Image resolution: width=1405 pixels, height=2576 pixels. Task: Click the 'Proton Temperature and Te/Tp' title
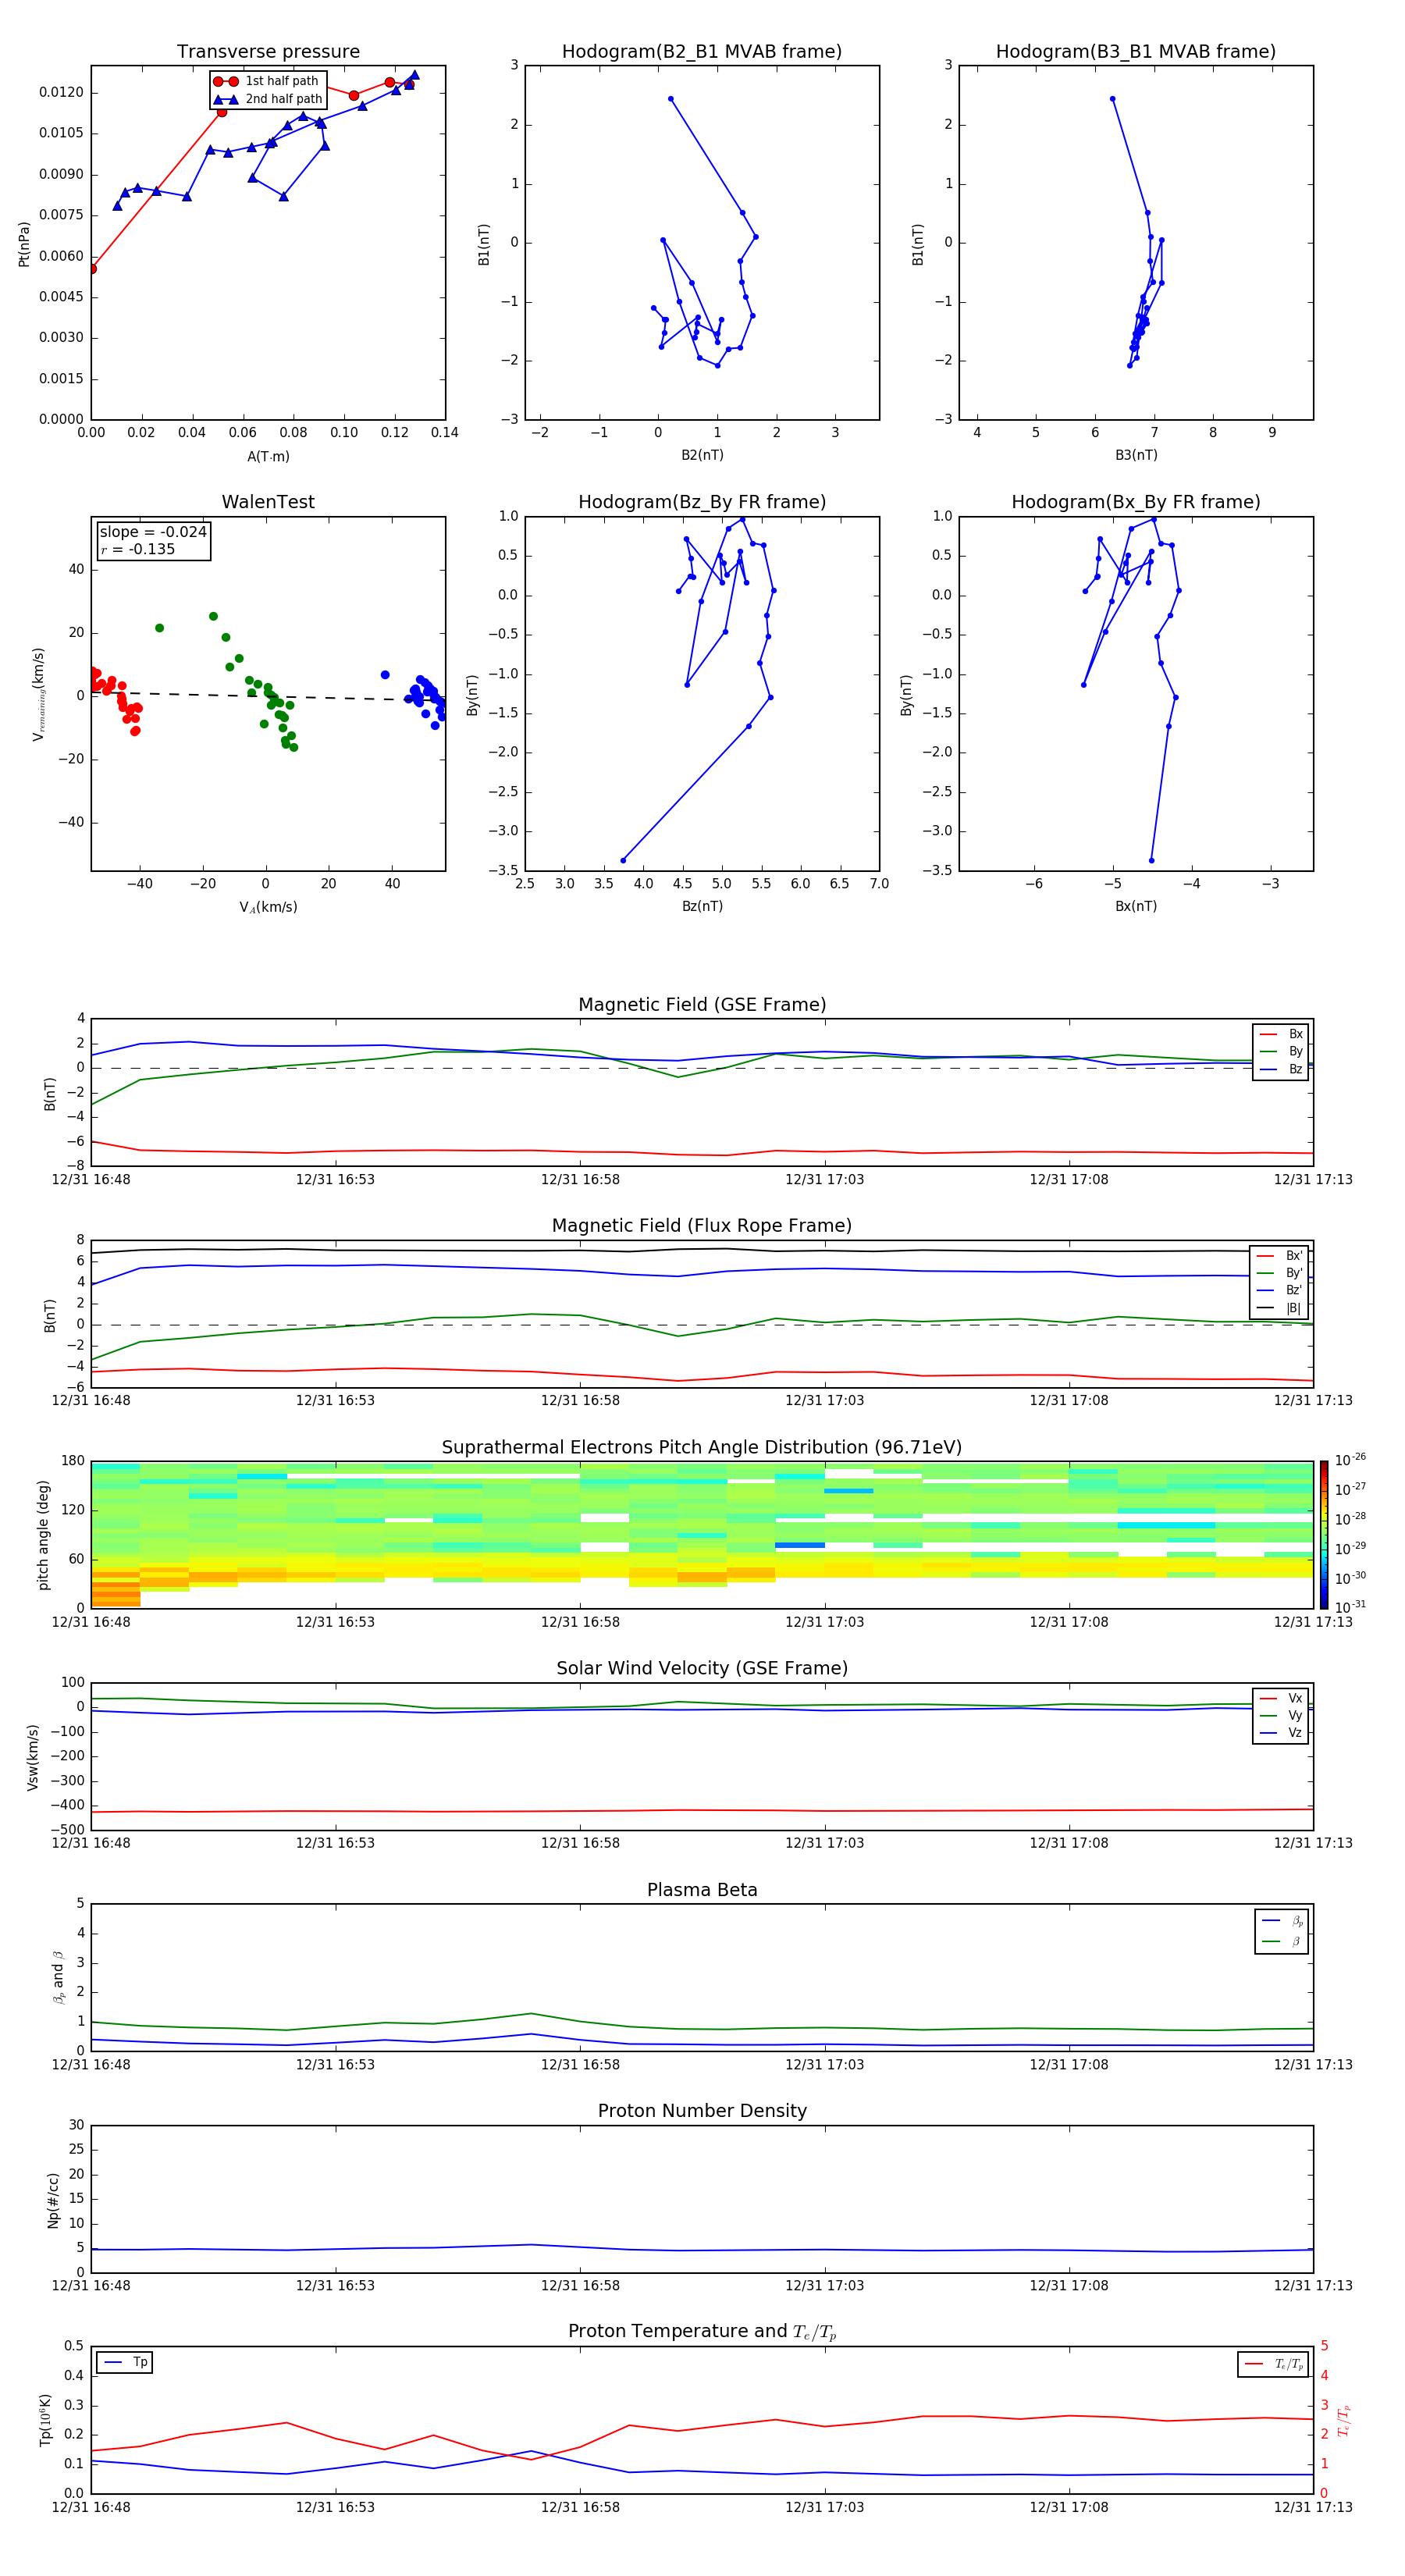(702, 2332)
